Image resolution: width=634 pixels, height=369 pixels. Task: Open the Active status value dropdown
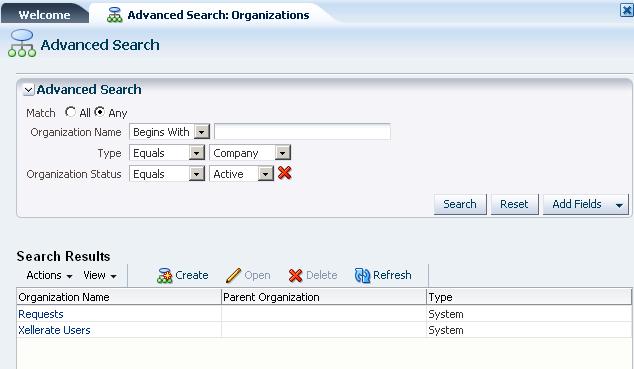tap(266, 174)
